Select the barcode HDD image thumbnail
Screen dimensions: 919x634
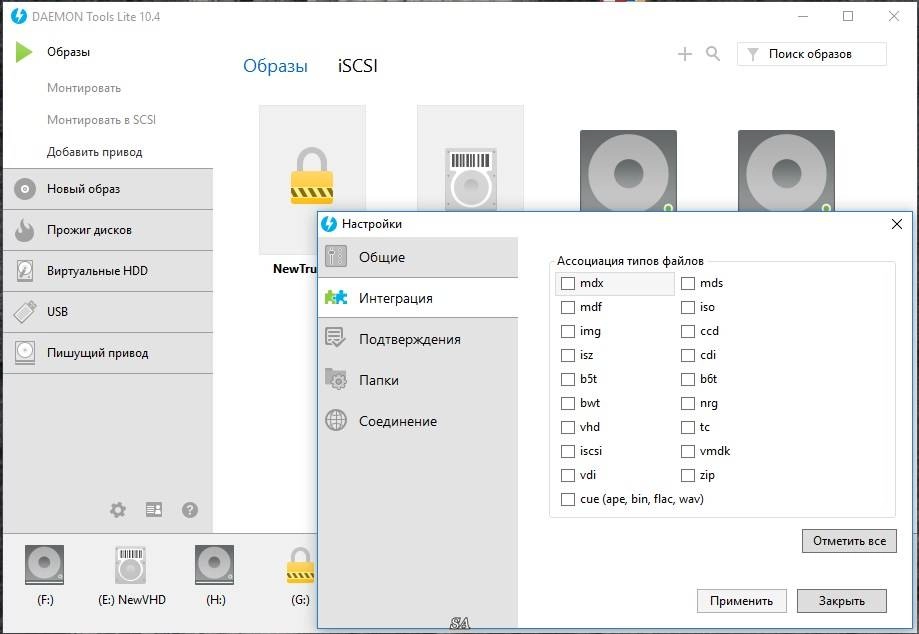click(x=470, y=158)
